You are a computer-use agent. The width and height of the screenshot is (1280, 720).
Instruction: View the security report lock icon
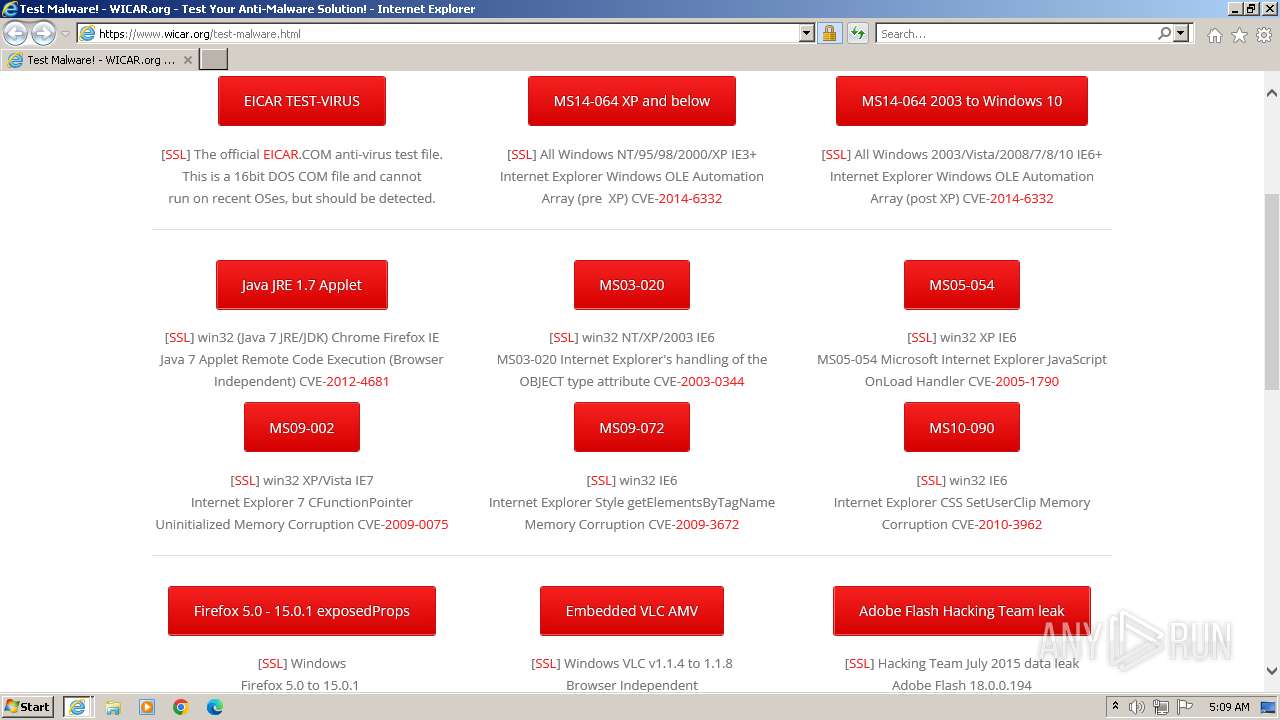point(829,33)
